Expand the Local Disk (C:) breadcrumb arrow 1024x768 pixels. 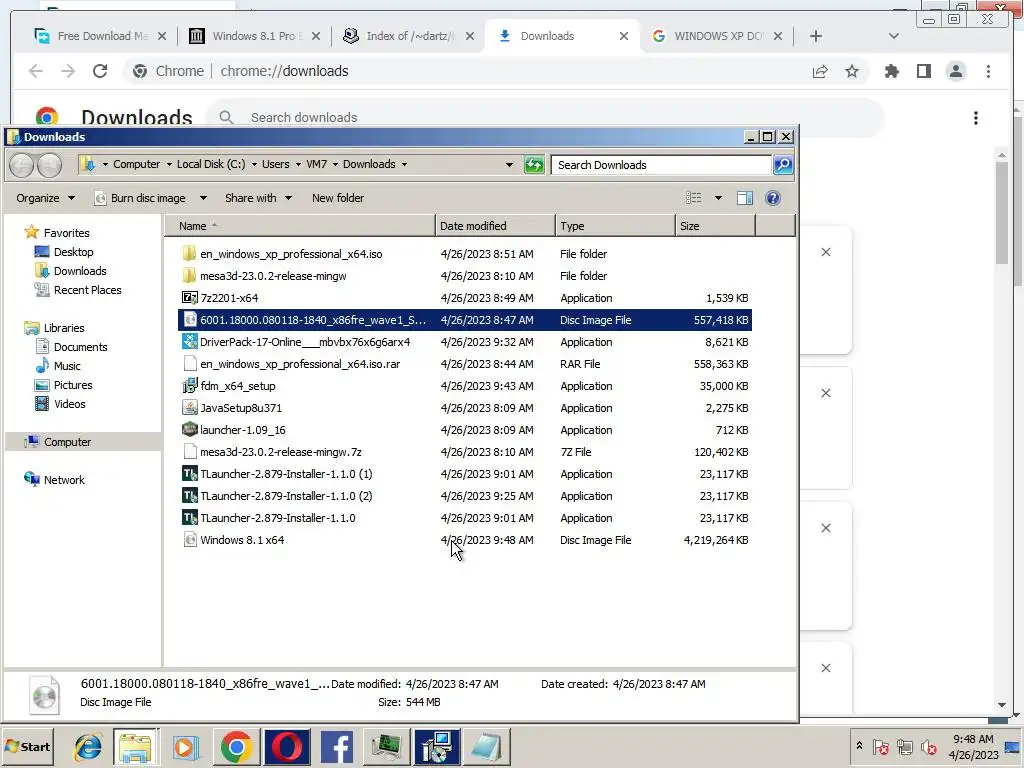click(254, 165)
